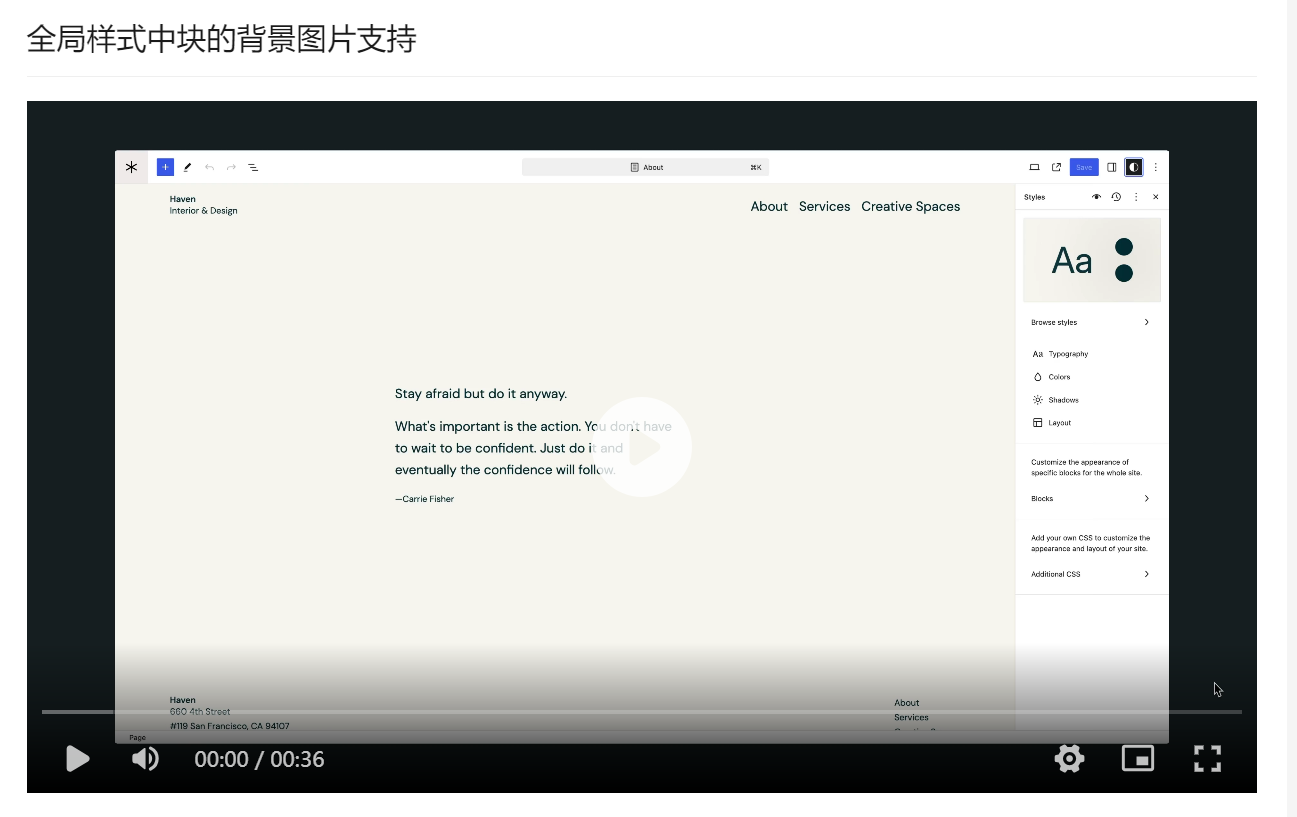1297x817 pixels.
Task: Click the Save button
Action: (x=1084, y=167)
